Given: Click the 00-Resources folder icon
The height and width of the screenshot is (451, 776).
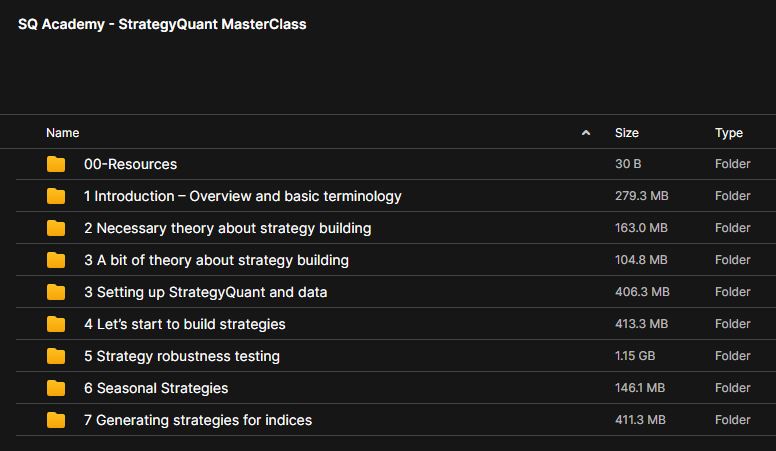Looking at the screenshot, I should coord(56,164).
